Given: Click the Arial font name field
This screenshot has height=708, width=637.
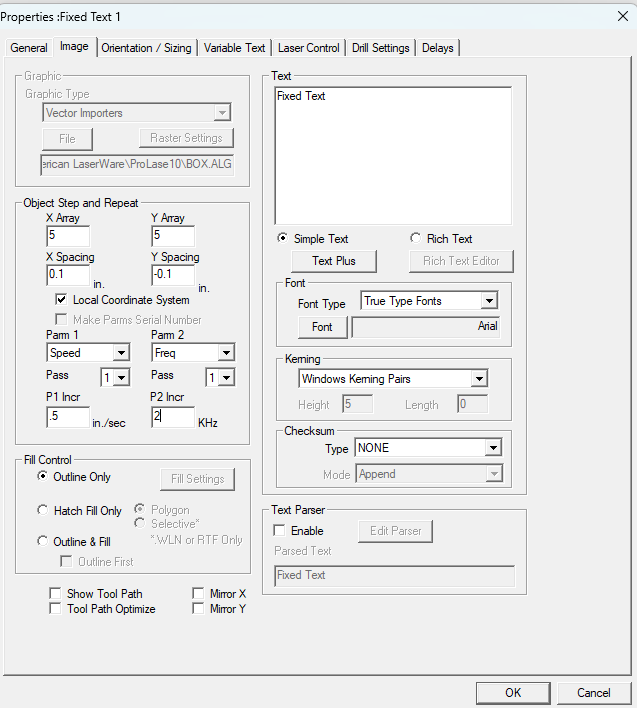Looking at the screenshot, I should (x=426, y=327).
